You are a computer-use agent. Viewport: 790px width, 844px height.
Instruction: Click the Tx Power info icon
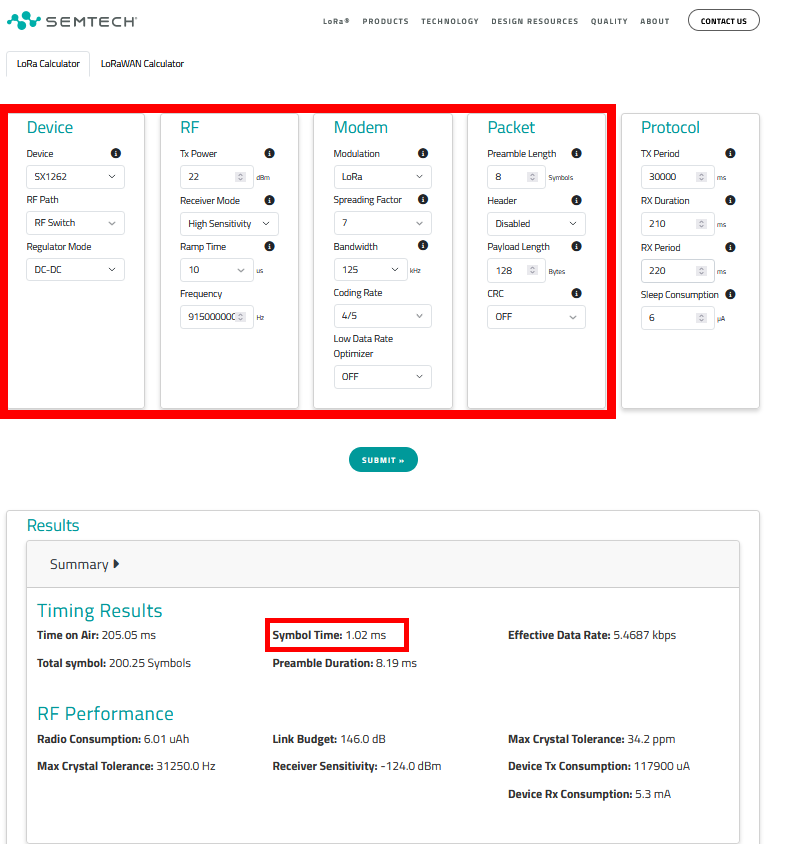(x=269, y=154)
